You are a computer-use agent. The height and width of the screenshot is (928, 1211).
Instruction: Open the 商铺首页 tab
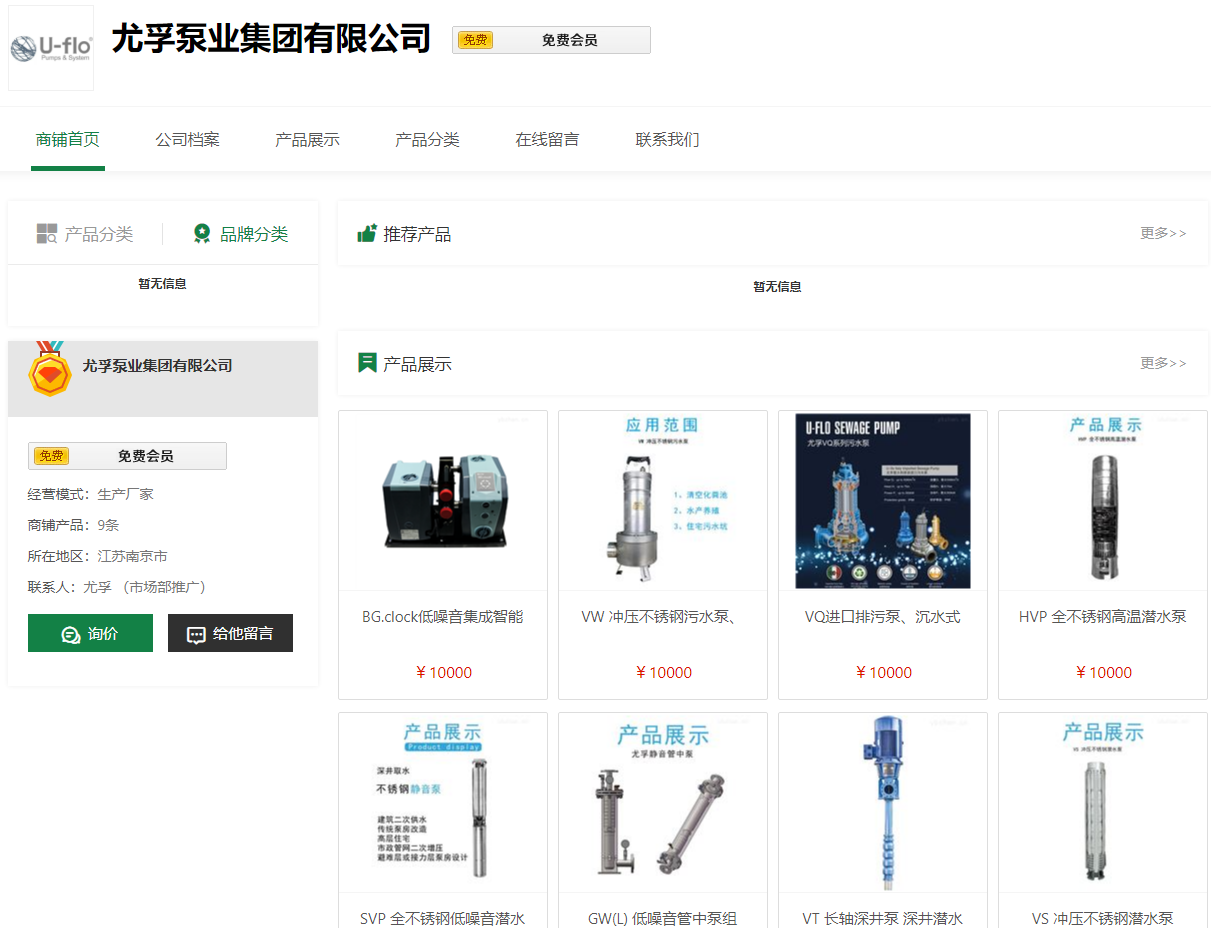pos(68,139)
